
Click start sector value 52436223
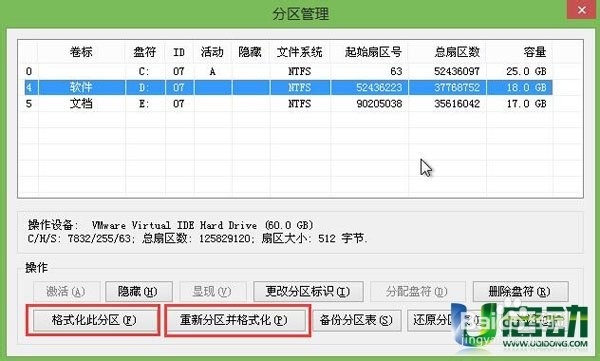[379, 87]
